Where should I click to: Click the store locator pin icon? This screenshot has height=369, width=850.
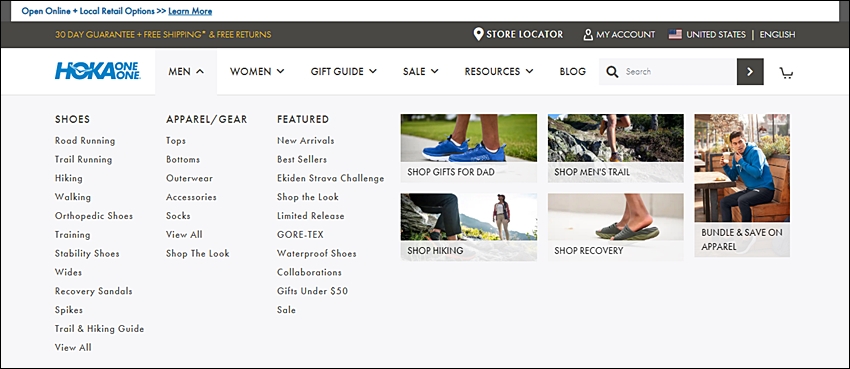click(478, 35)
